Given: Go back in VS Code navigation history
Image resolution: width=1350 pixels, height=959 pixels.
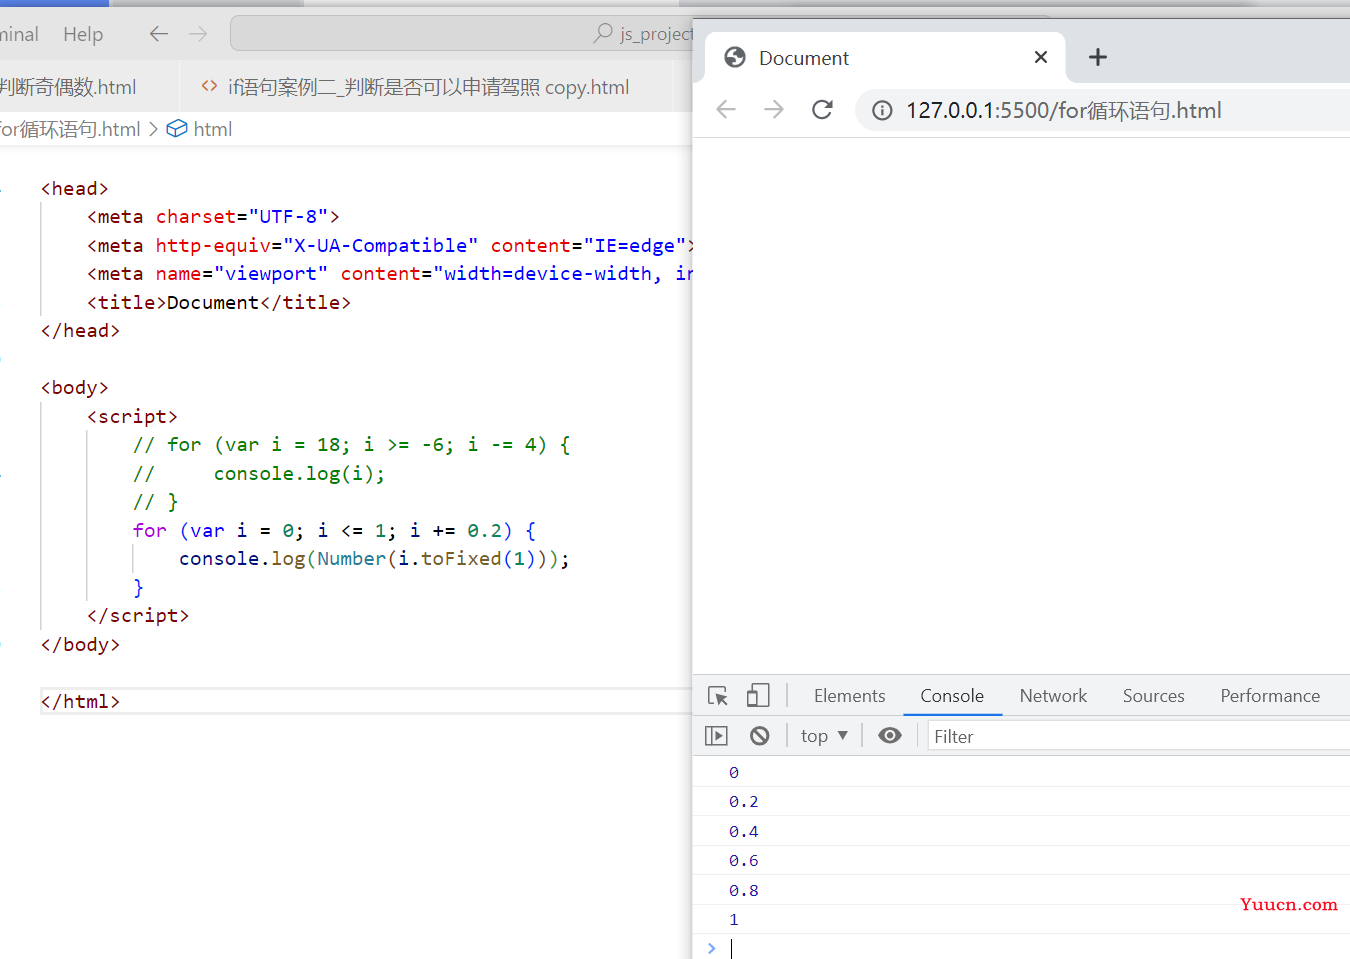Looking at the screenshot, I should pos(159,34).
